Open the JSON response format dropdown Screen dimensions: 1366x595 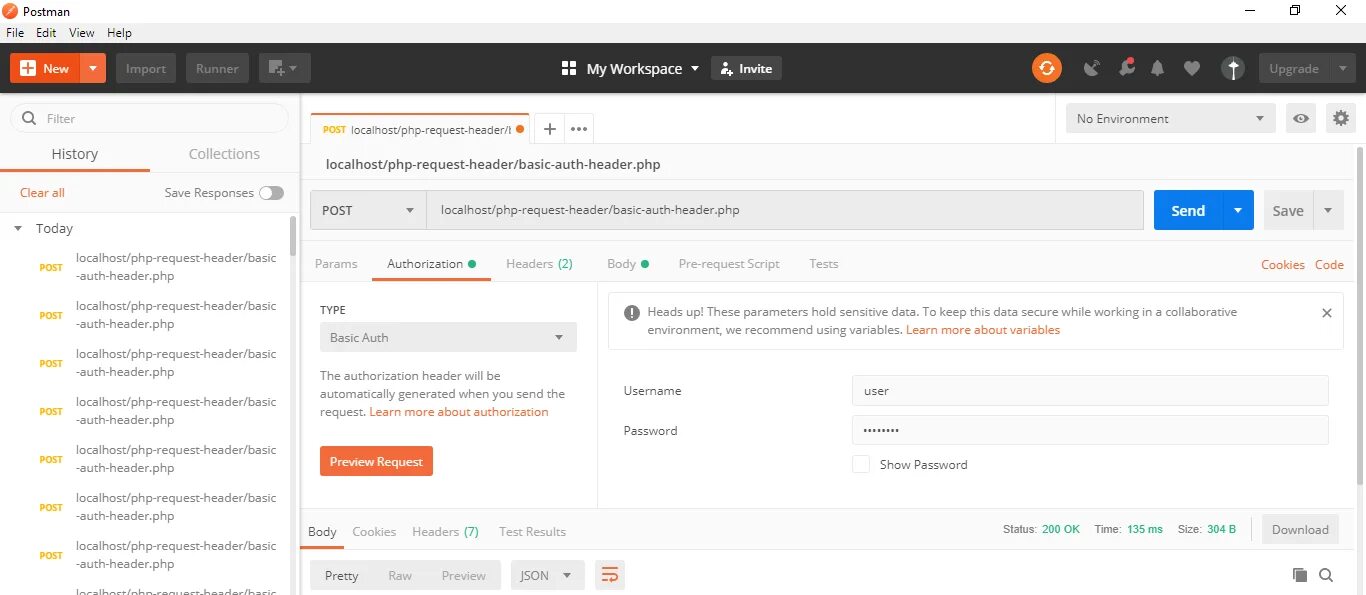547,575
